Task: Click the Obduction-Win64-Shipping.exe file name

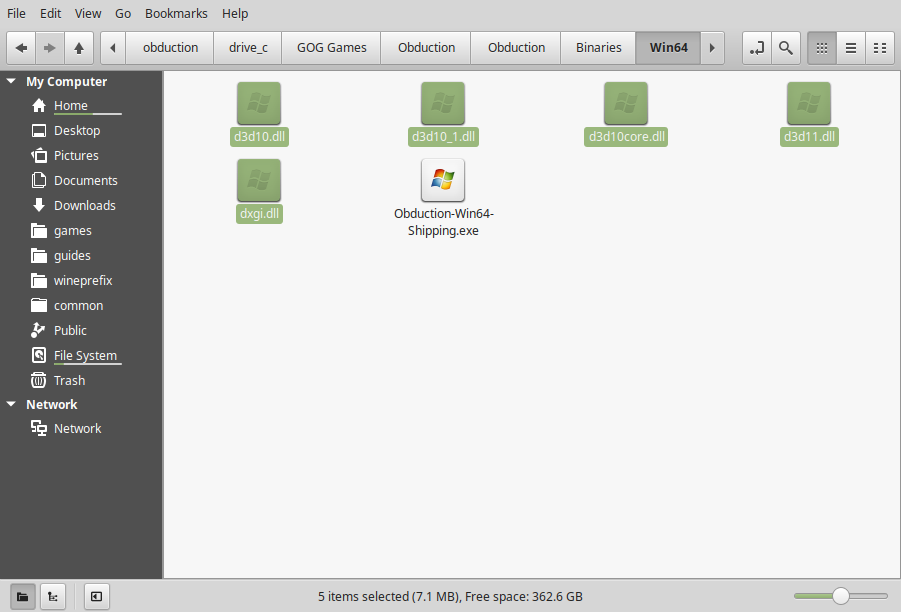Action: click(443, 222)
